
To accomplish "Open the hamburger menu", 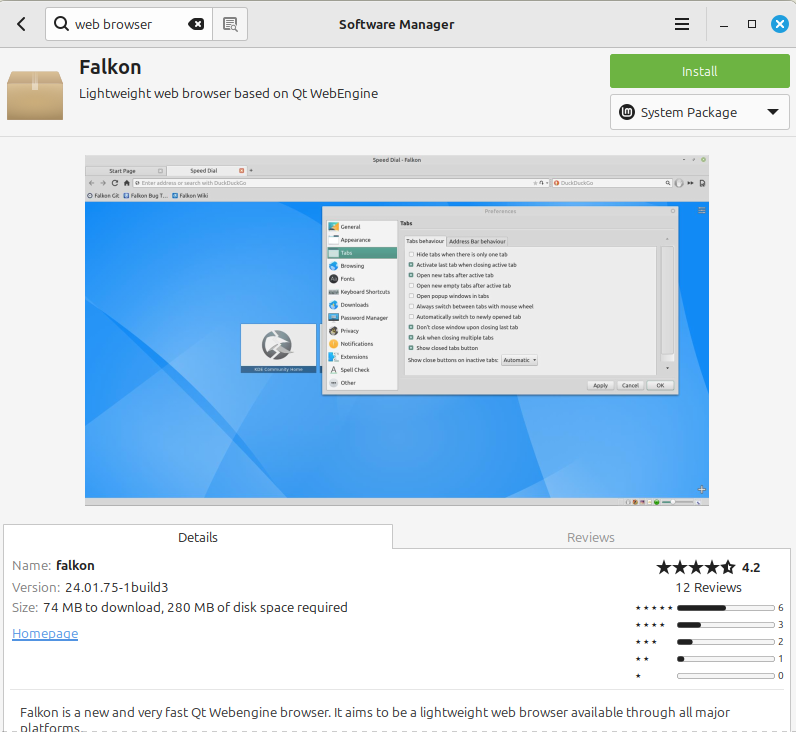I will point(682,24).
